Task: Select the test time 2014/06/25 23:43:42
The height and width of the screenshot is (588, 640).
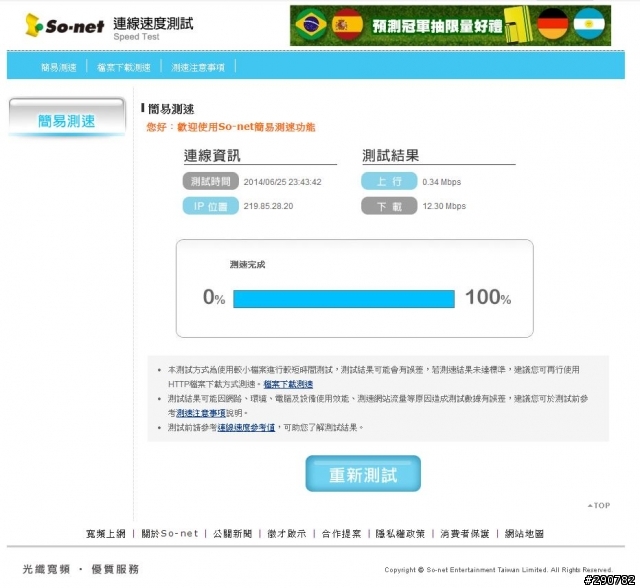Action: (282, 182)
